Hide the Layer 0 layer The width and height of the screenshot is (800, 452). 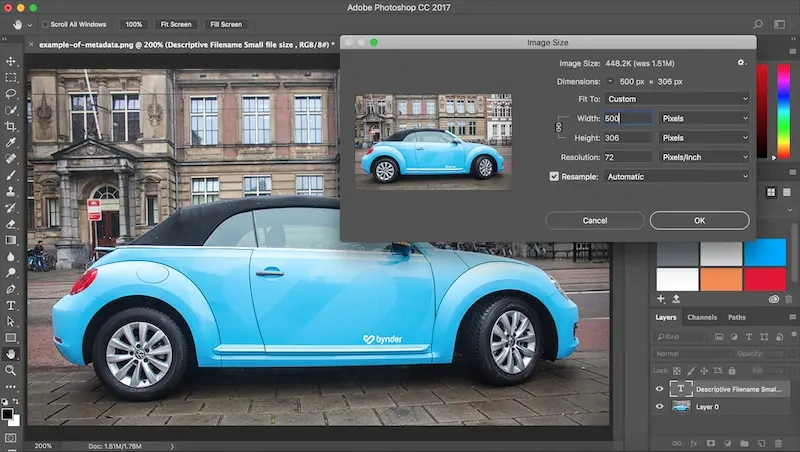click(659, 407)
